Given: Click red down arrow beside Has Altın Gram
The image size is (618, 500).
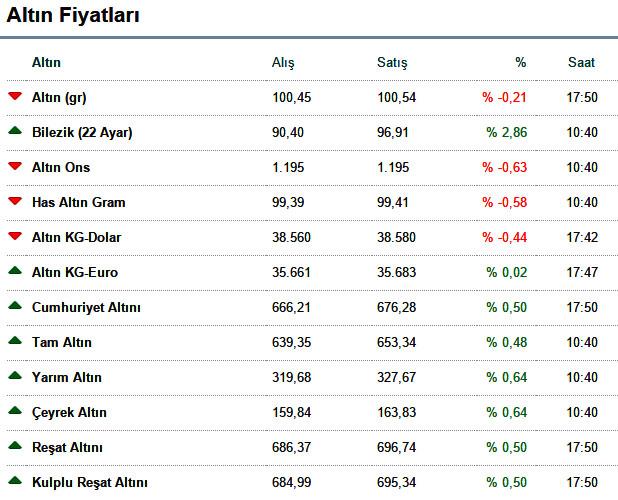Looking at the screenshot, I should 15,201.
